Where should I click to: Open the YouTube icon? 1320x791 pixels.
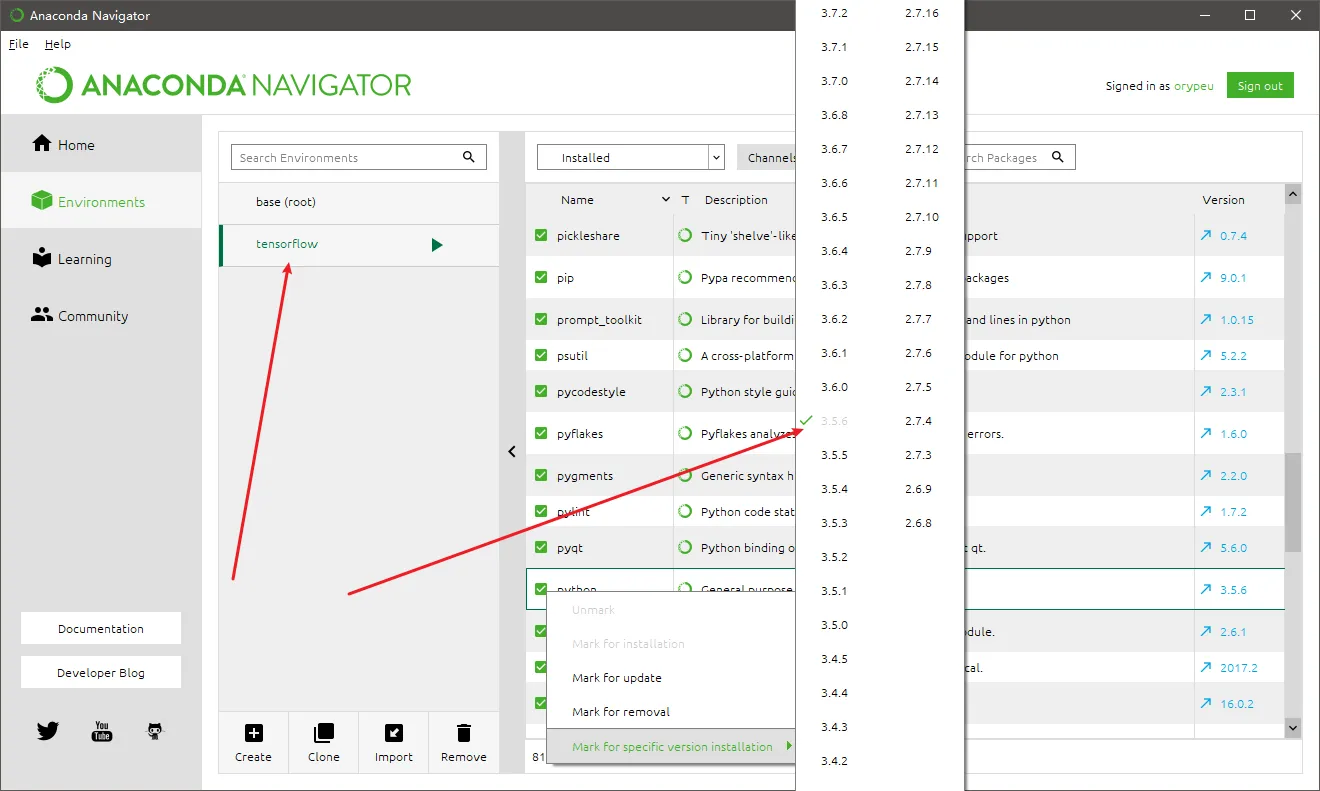102,731
